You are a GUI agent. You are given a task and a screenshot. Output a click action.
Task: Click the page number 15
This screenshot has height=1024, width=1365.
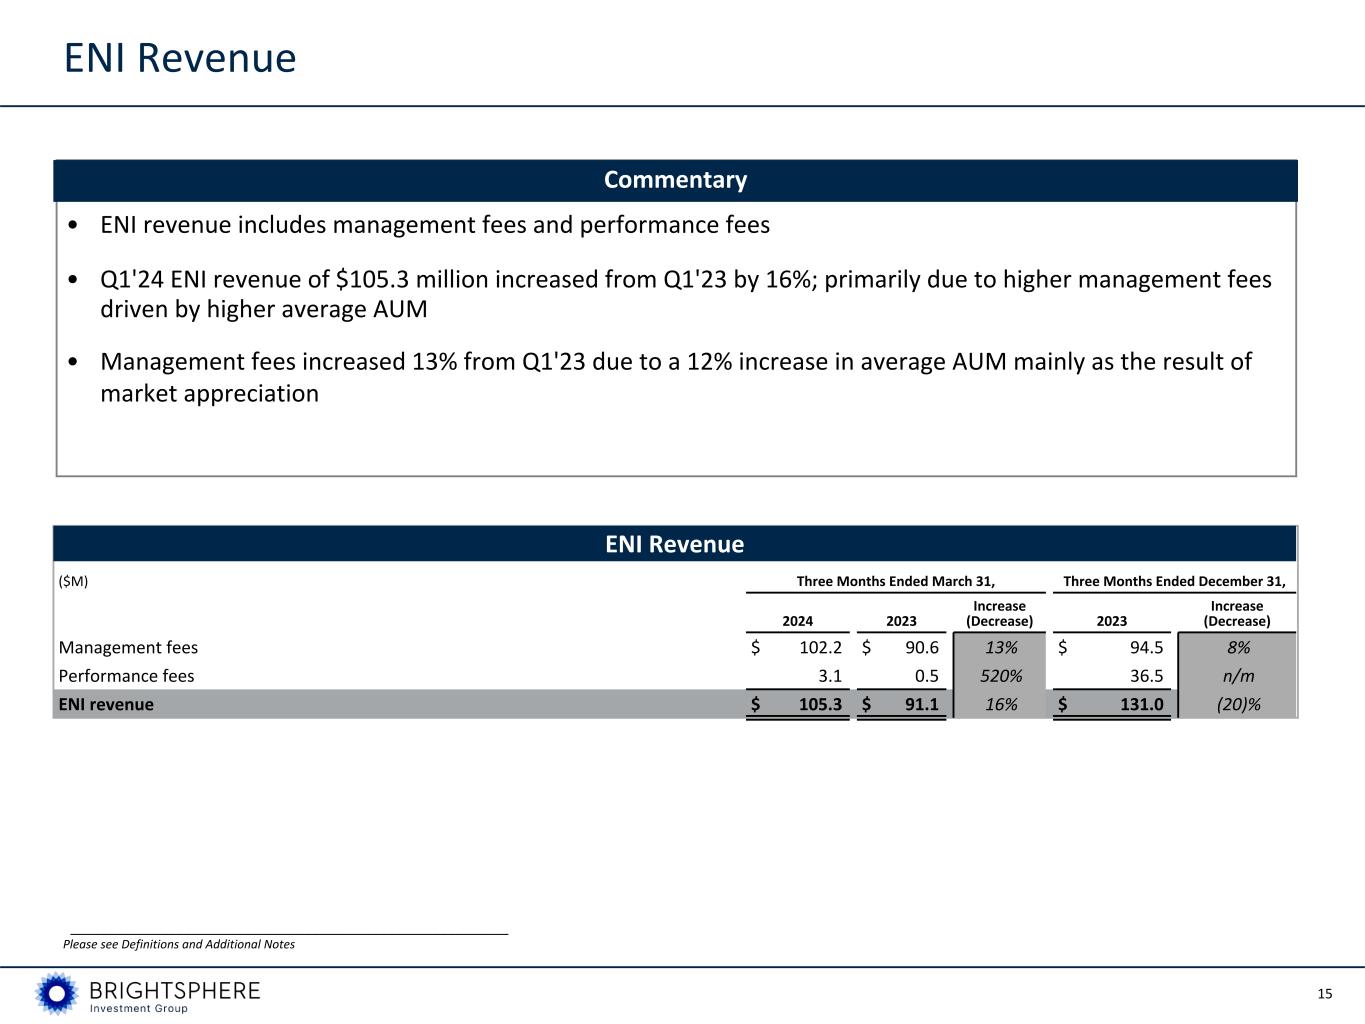1325,993
